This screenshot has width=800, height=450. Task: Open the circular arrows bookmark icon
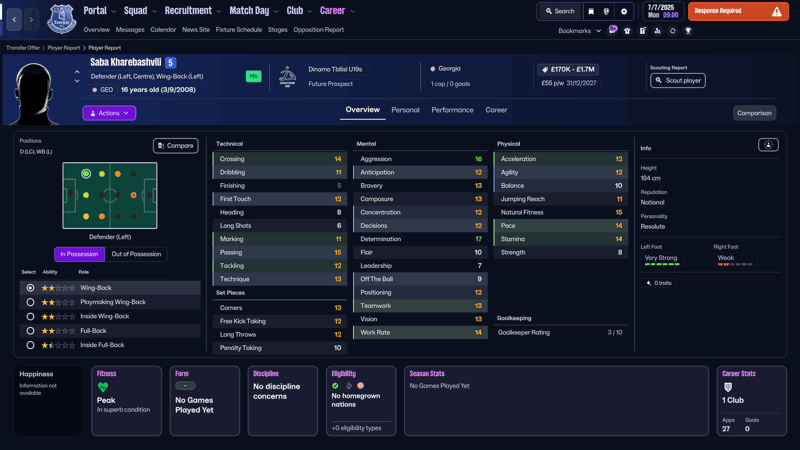pos(672,31)
